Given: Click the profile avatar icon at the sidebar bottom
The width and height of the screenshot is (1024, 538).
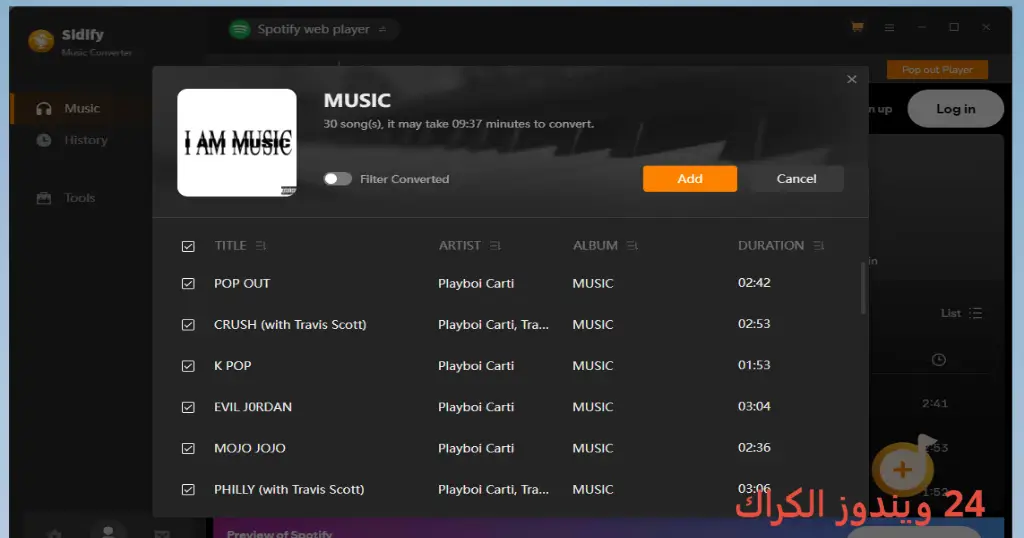Looking at the screenshot, I should click(108, 531).
